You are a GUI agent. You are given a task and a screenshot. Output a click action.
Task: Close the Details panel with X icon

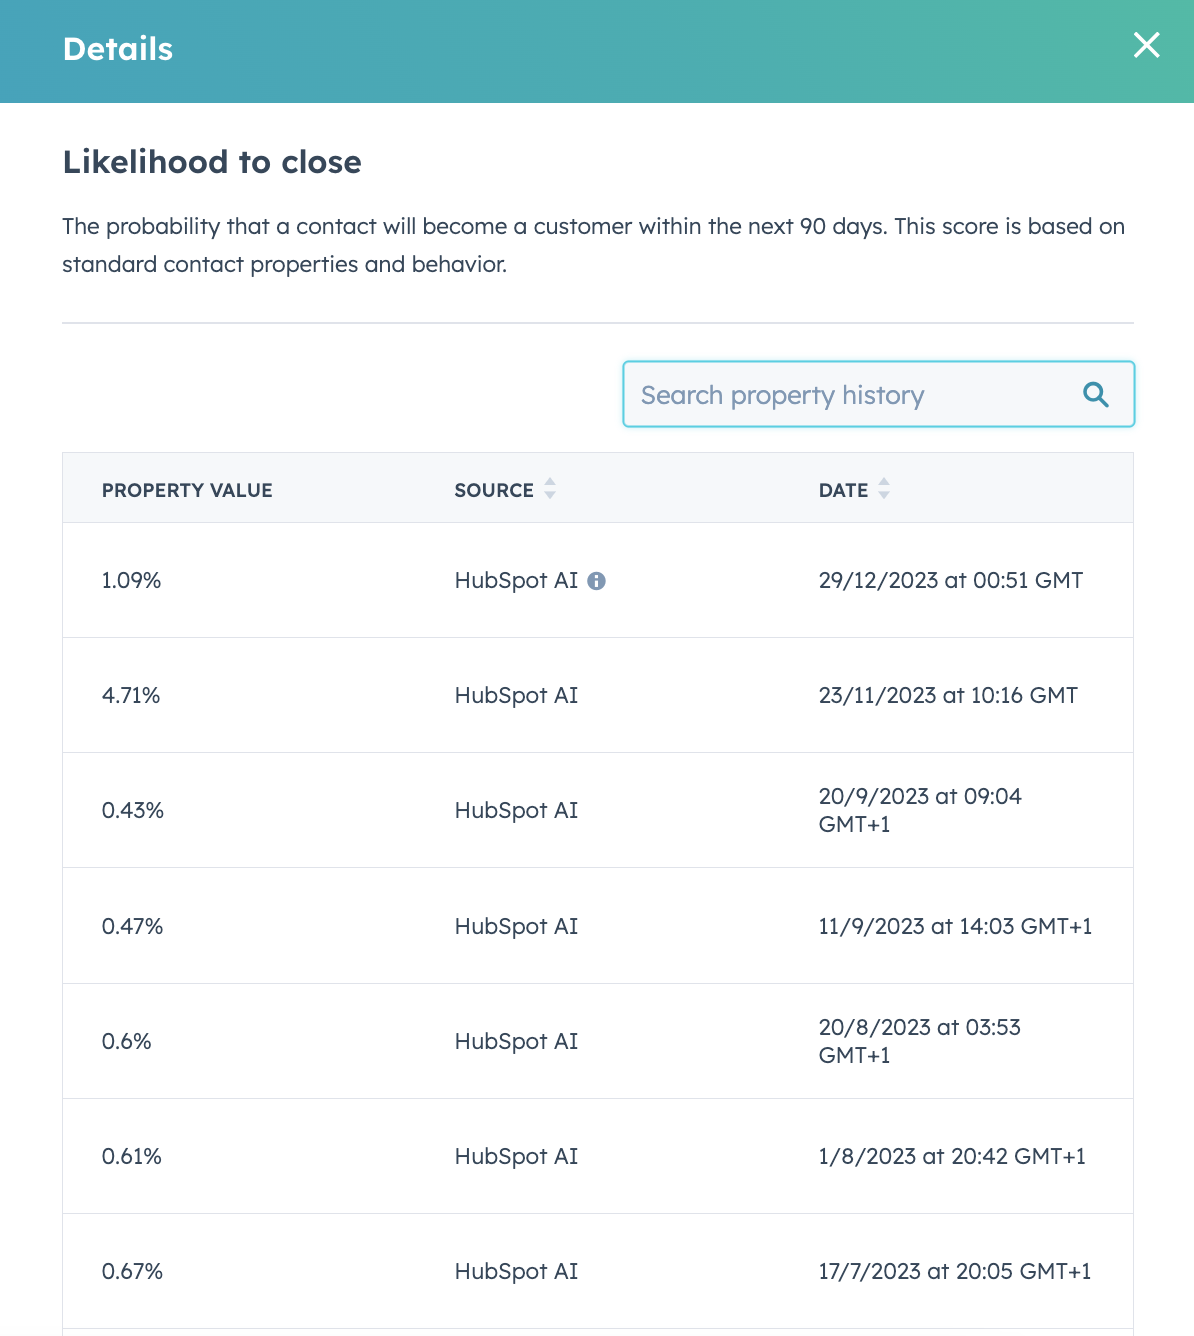[1146, 45]
